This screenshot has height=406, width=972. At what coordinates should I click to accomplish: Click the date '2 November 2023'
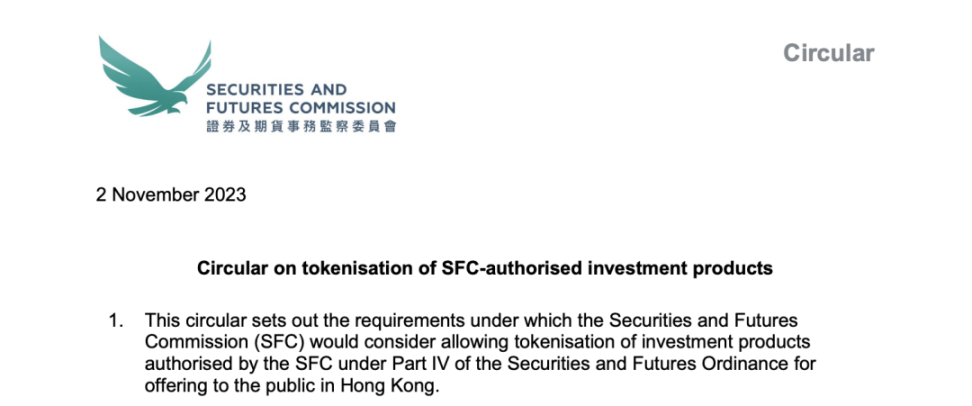point(171,195)
